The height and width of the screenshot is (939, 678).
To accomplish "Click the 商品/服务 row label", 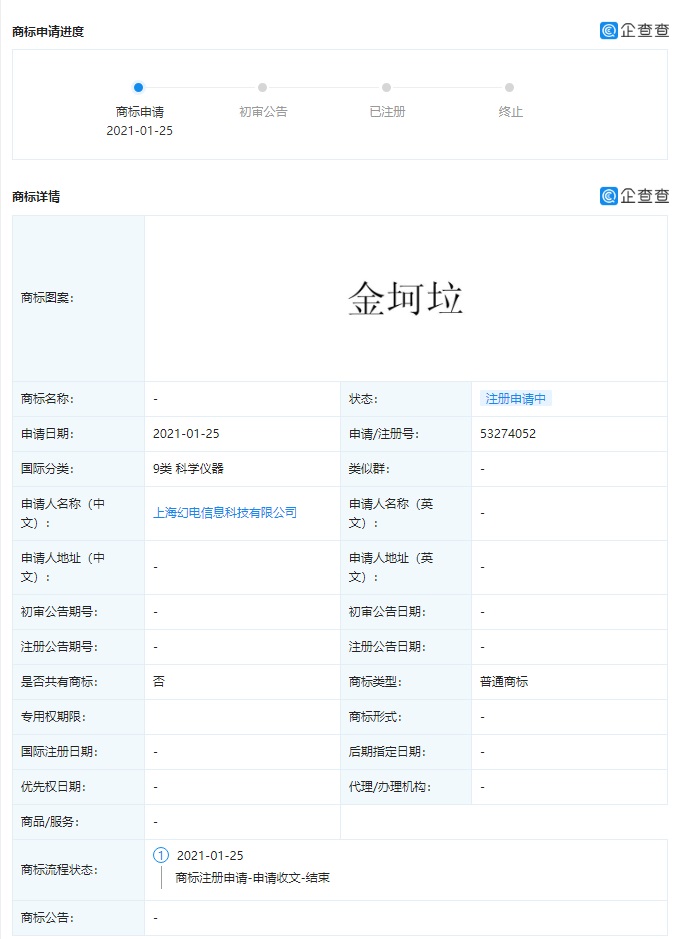I will tap(50, 822).
